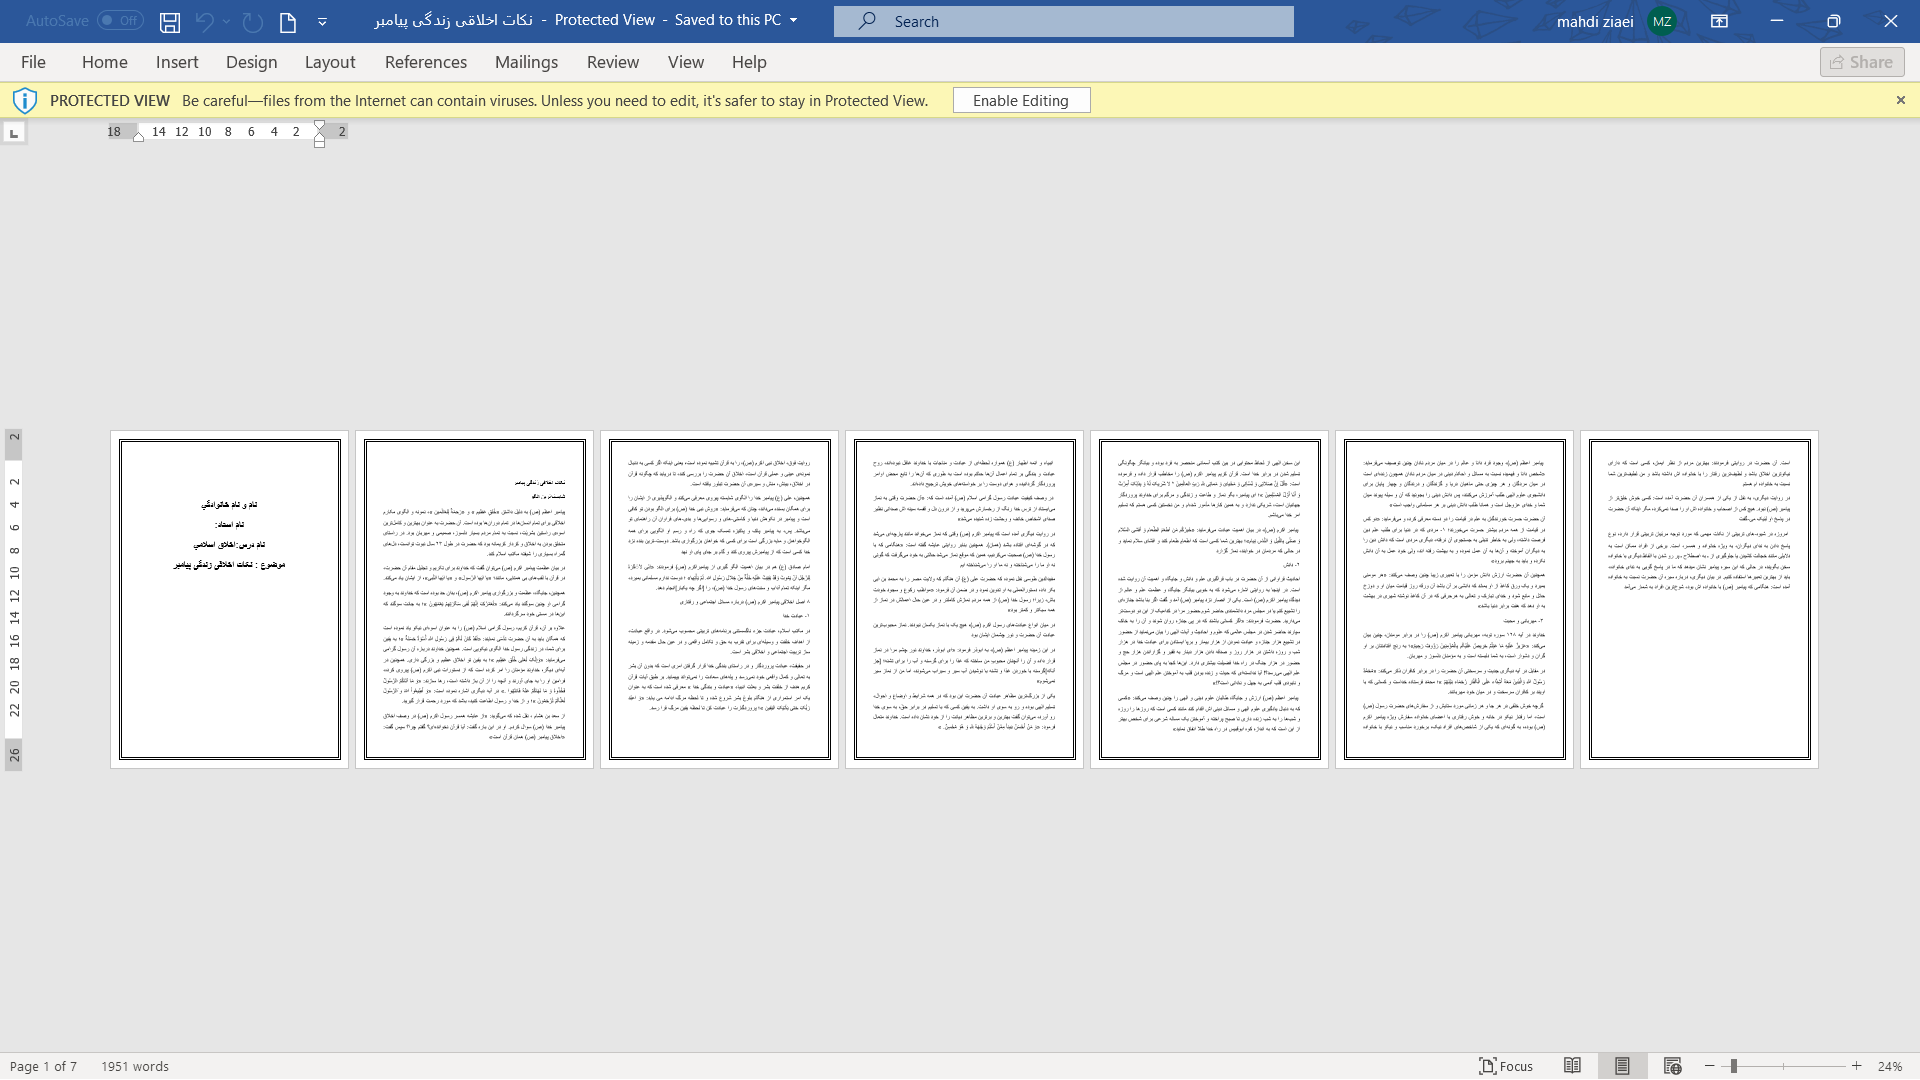This screenshot has height=1080, width=1920.
Task: Click the user name mahdi ziaei
Action: coord(1595,21)
